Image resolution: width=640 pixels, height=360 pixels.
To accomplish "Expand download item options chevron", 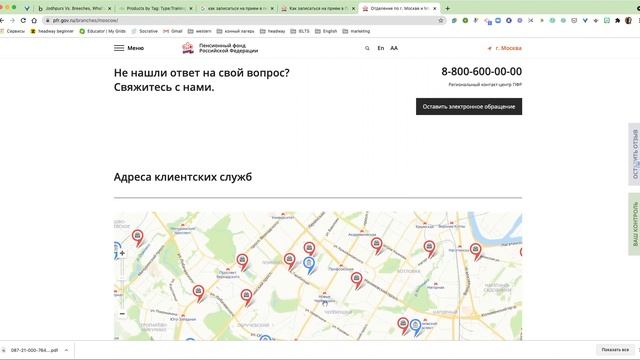I will [66, 350].
